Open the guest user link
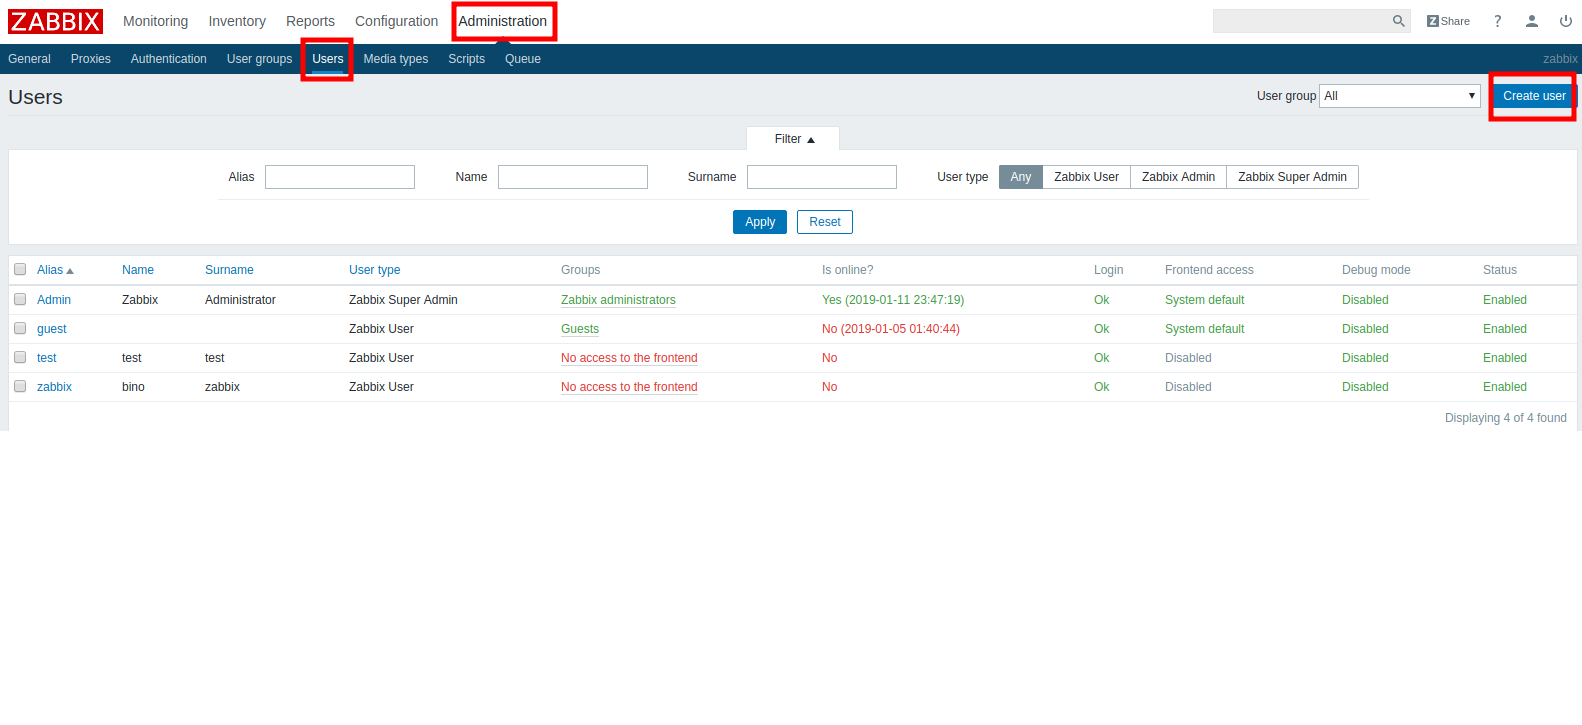The image size is (1582, 725). coord(52,329)
